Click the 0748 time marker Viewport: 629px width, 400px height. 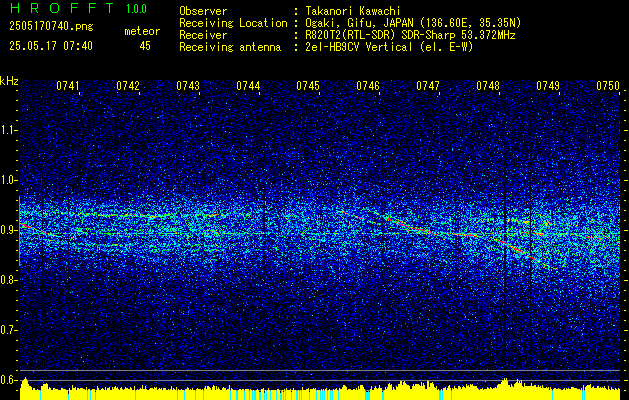point(488,86)
